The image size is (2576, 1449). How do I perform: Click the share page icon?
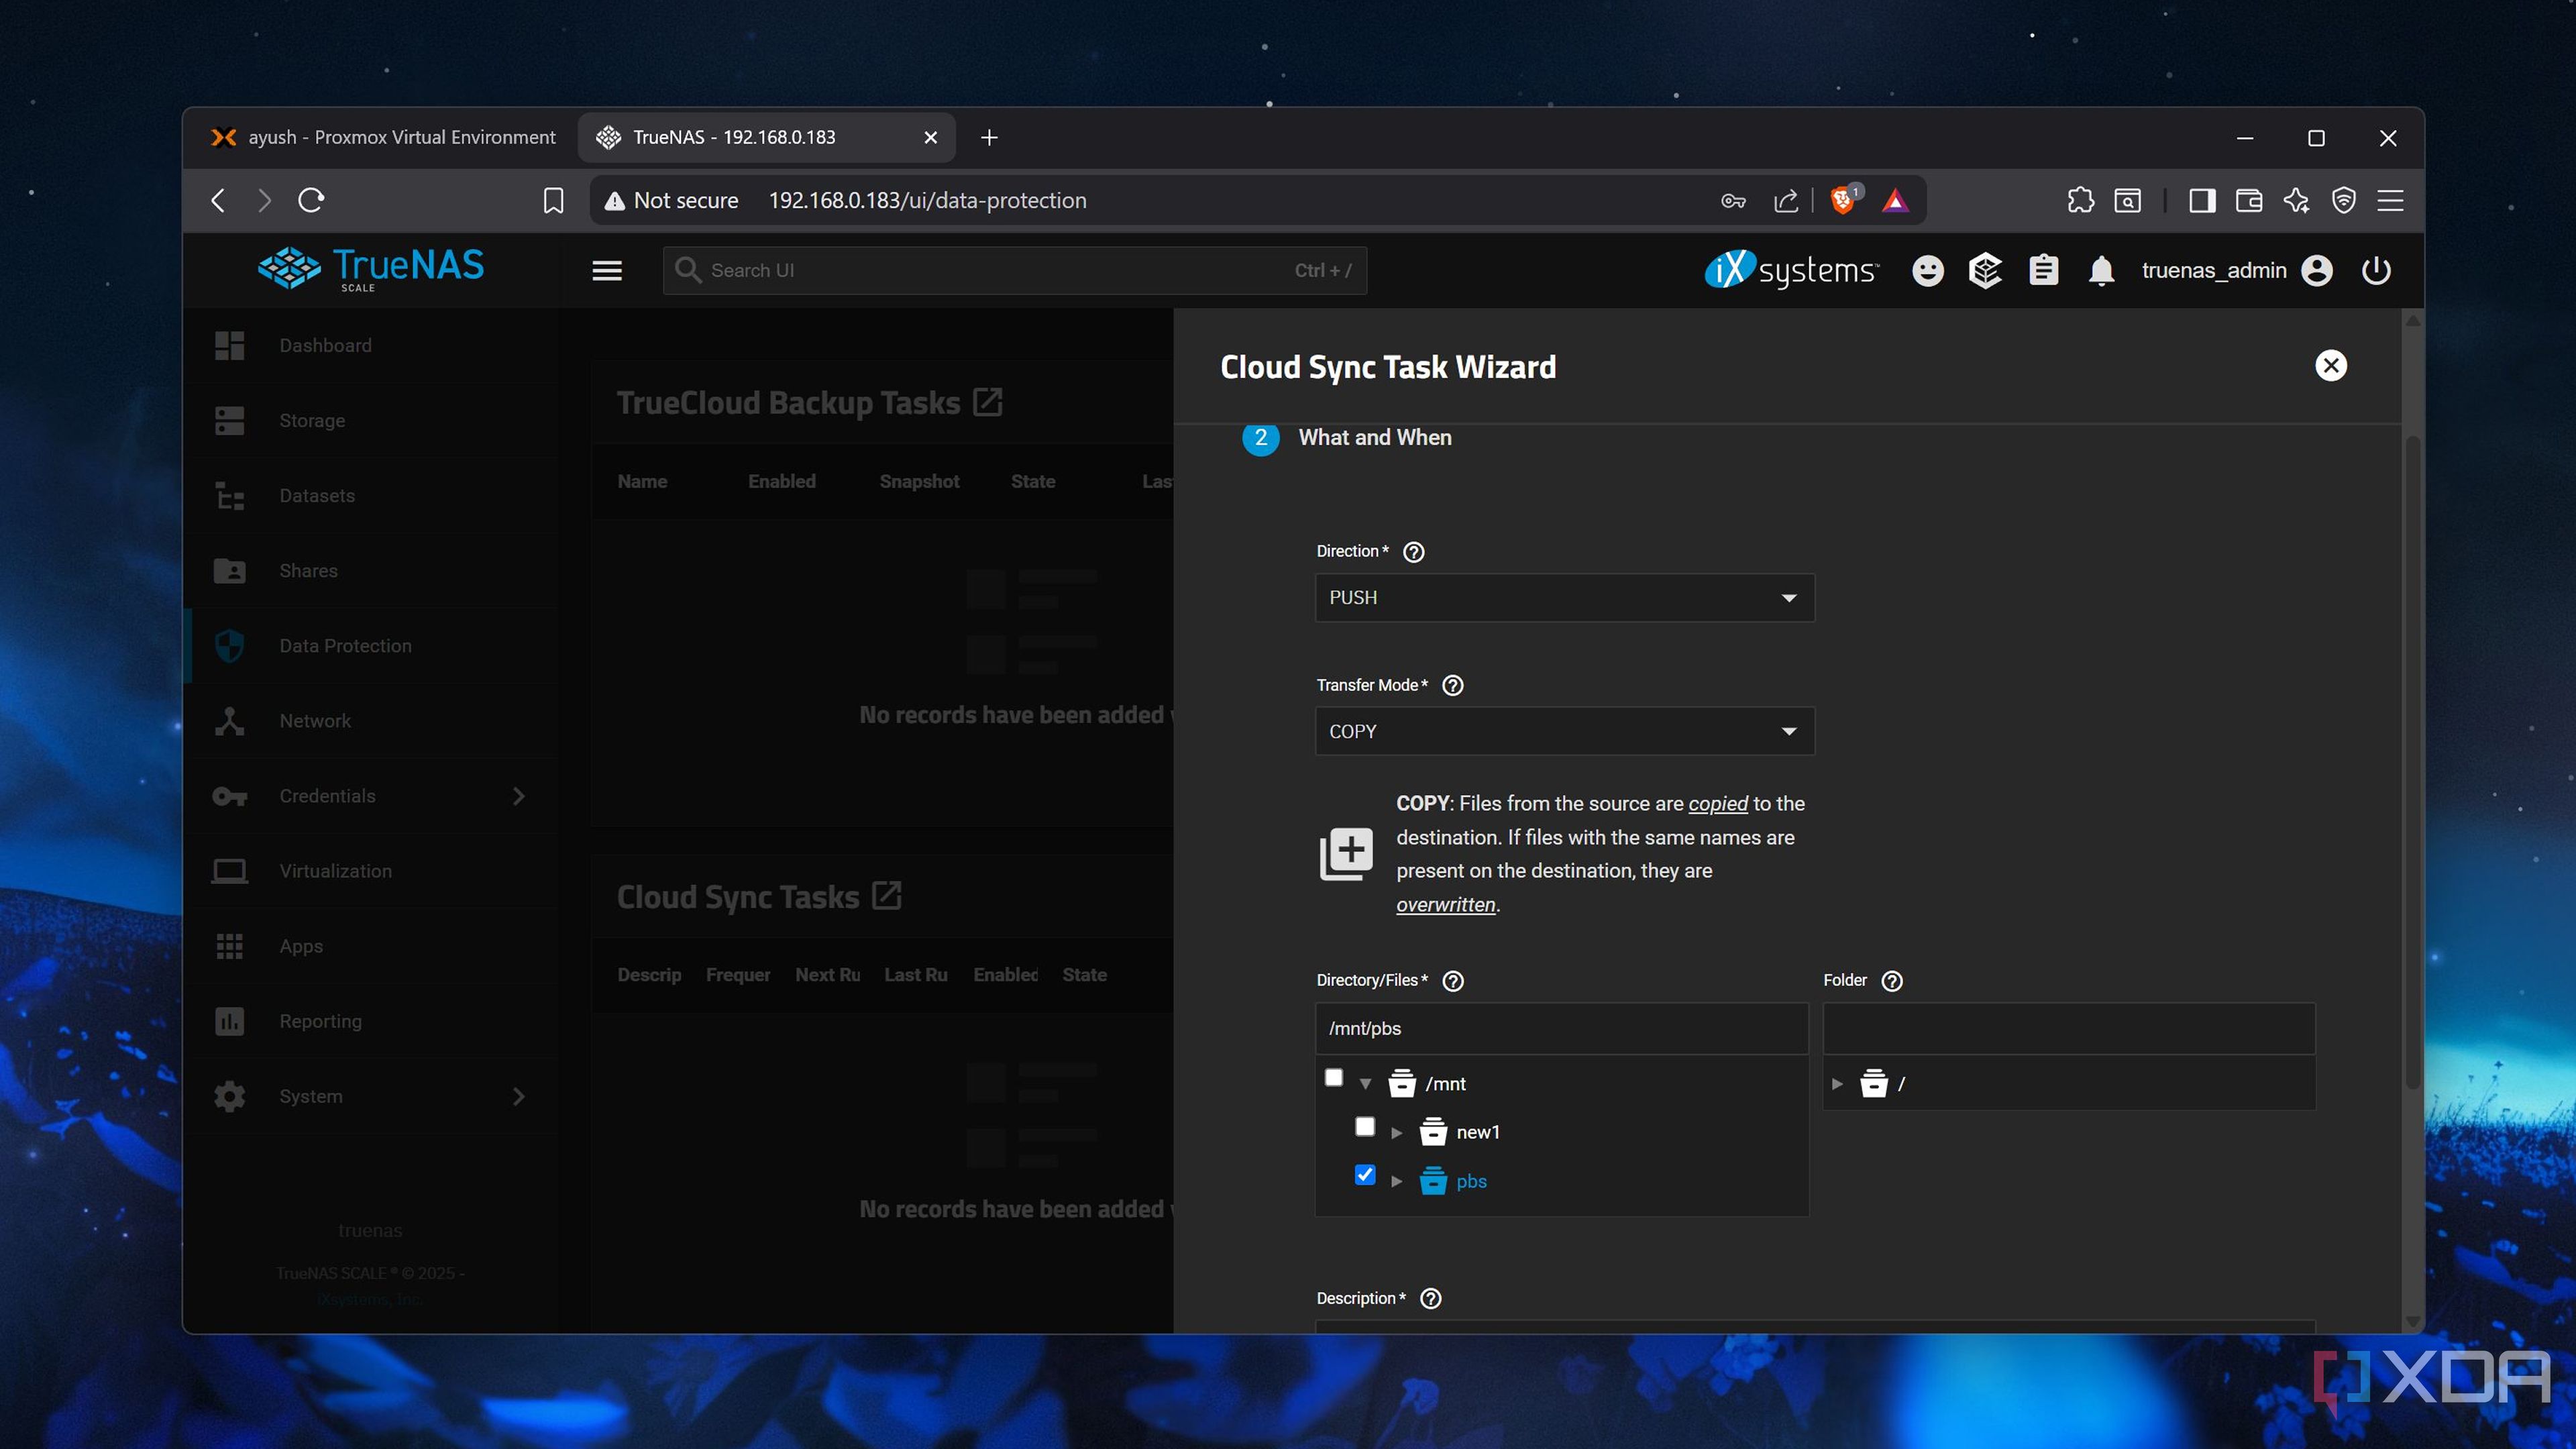(x=1785, y=201)
